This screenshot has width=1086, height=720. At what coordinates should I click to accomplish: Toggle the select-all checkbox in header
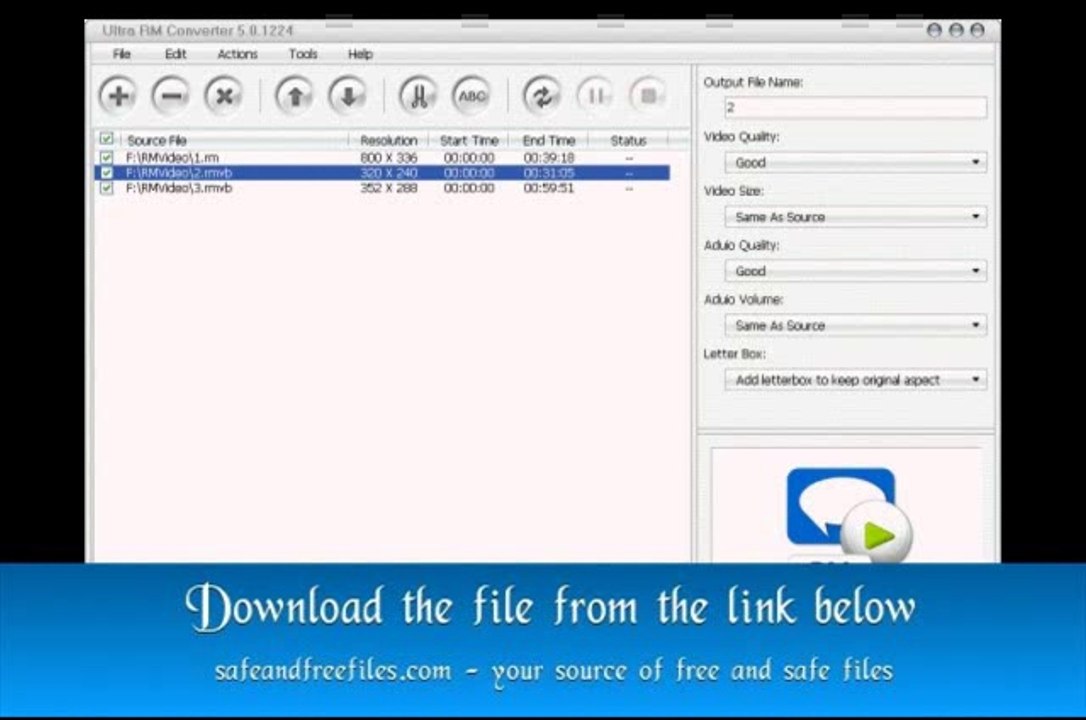pyautogui.click(x=107, y=139)
